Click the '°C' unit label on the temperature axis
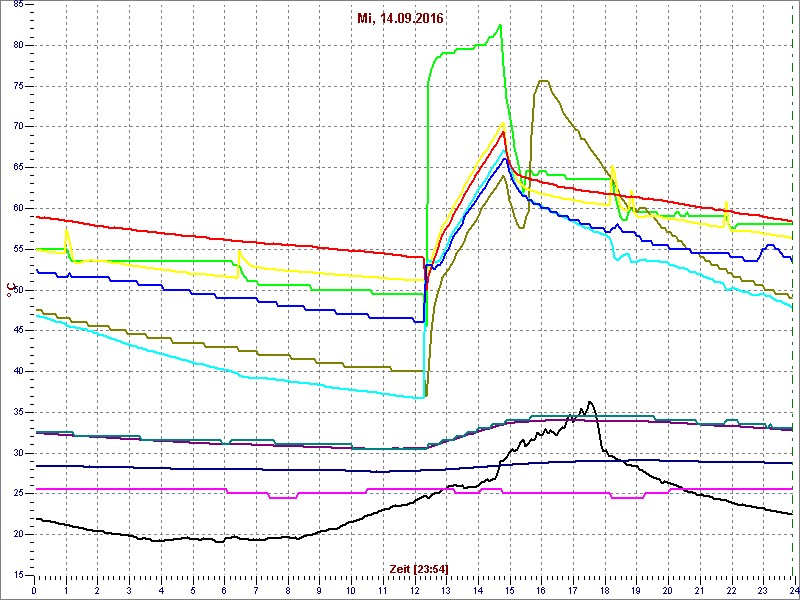 tap(10, 290)
